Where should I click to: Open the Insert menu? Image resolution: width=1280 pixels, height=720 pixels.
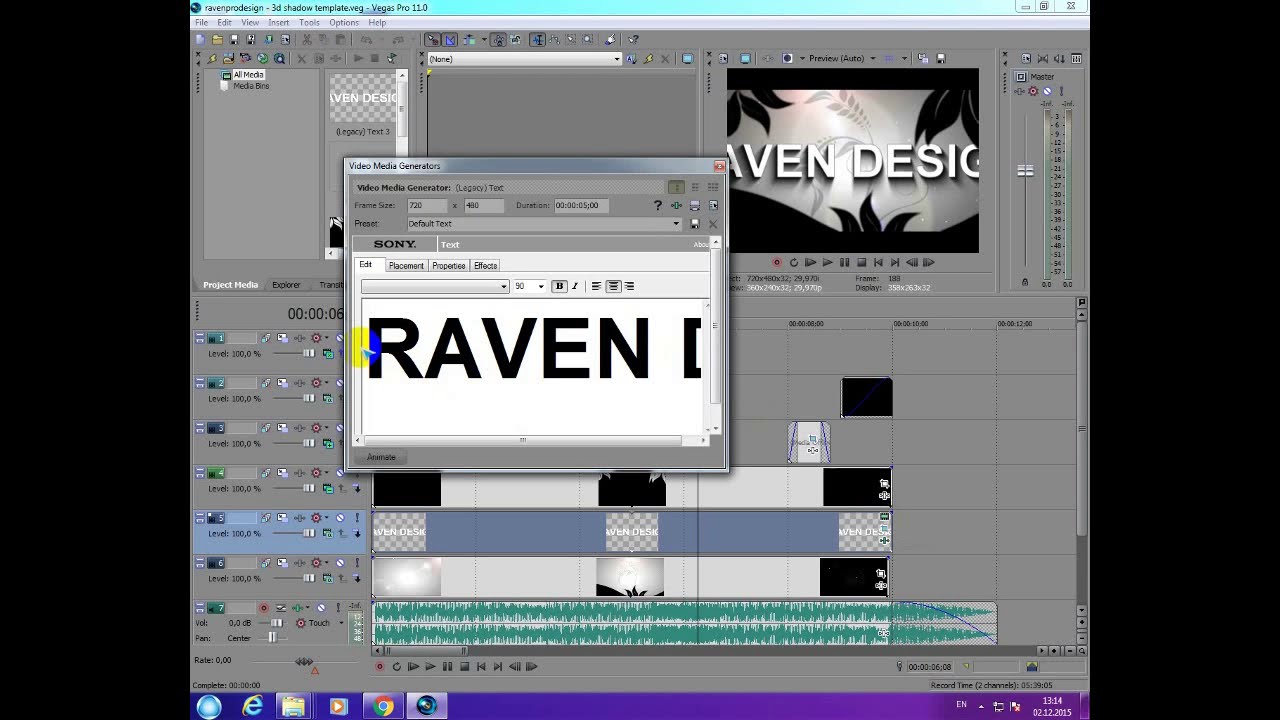pyautogui.click(x=278, y=22)
